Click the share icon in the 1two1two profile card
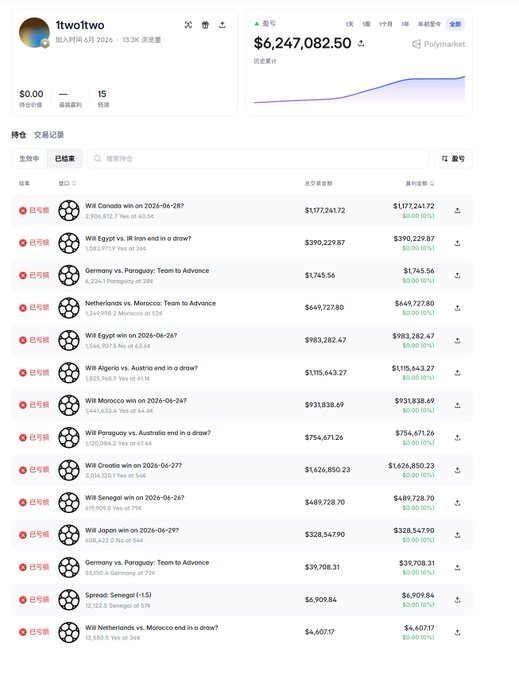Image resolution: width=519 pixels, height=680 pixels. (x=222, y=25)
